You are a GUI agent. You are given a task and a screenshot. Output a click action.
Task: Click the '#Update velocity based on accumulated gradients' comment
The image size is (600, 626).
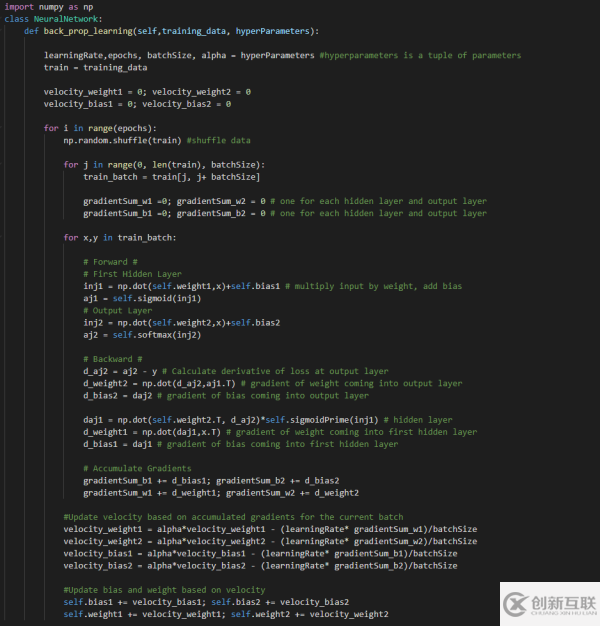click(x=234, y=517)
